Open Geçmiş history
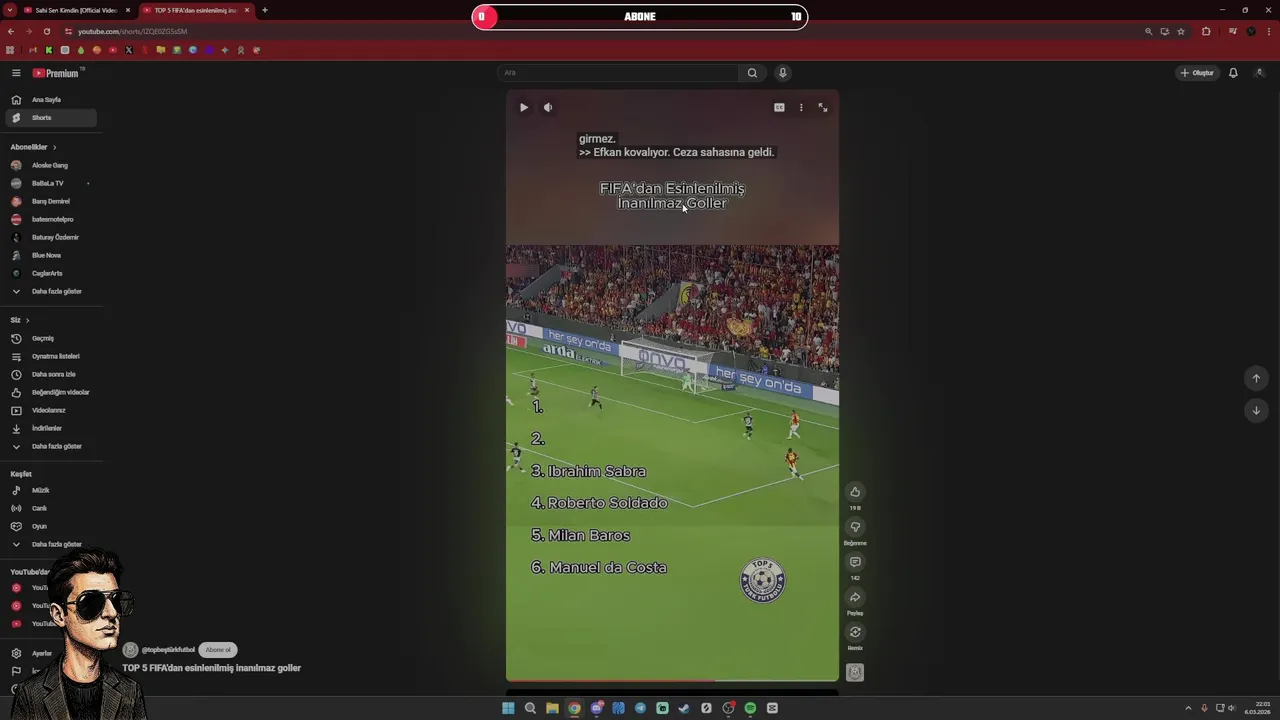Screen dimensions: 1280x720 point(50,338)
